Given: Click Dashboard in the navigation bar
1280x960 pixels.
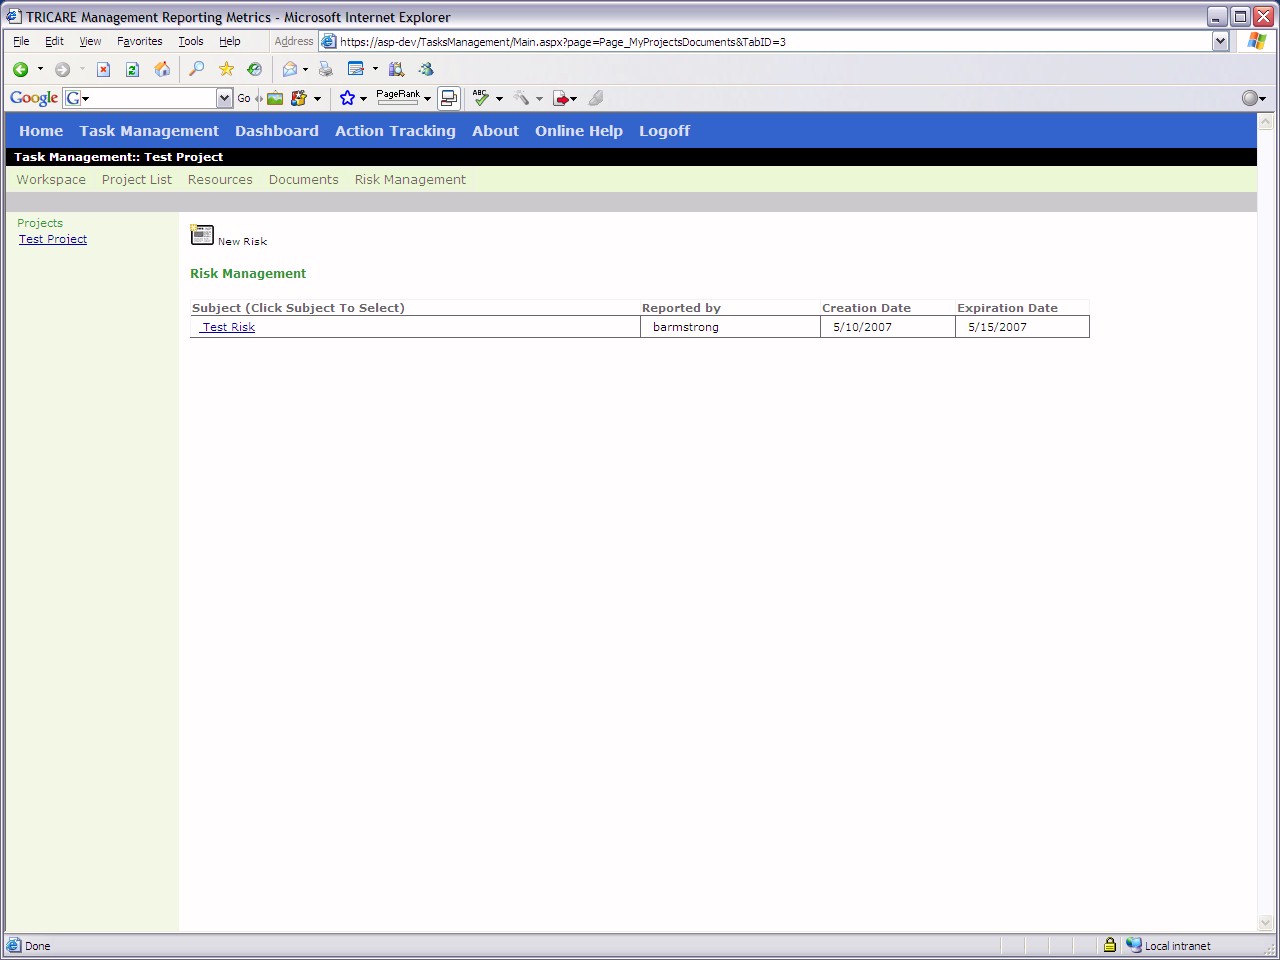Looking at the screenshot, I should point(276,131).
